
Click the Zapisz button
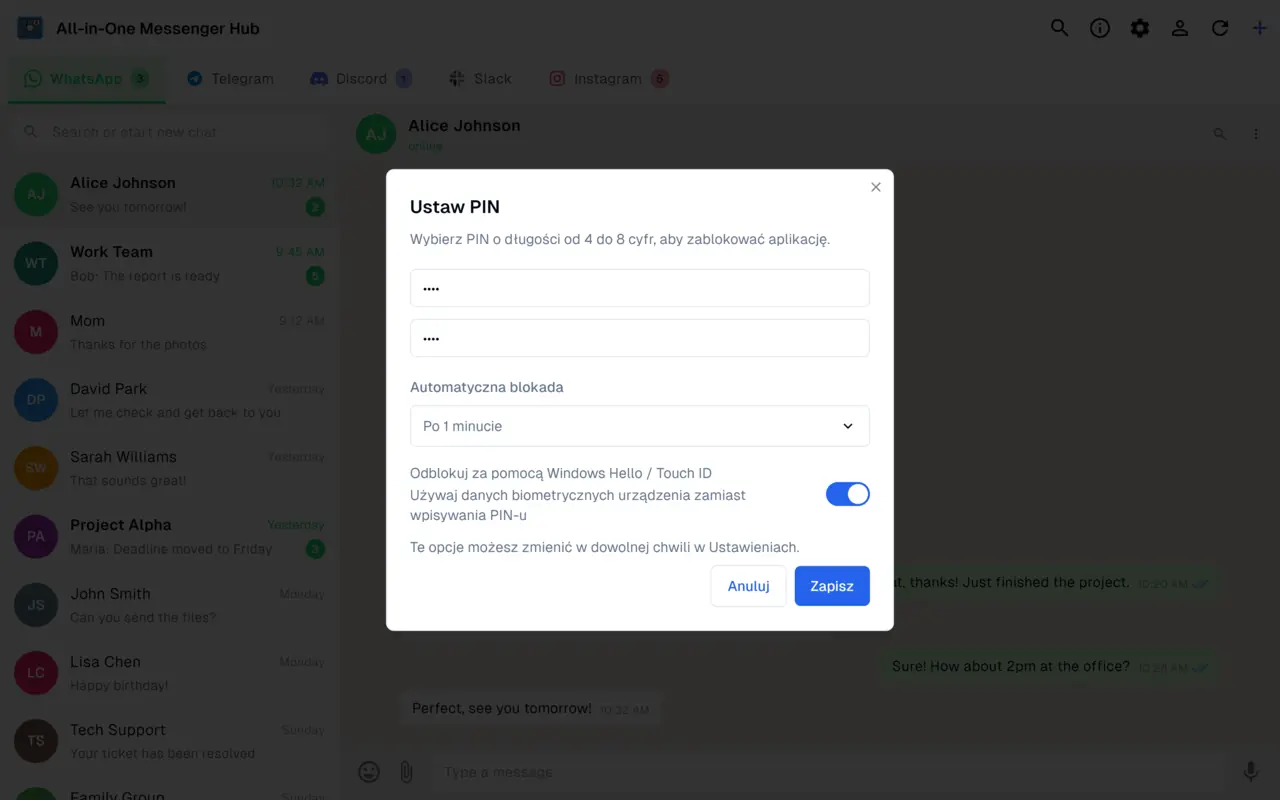[832, 586]
